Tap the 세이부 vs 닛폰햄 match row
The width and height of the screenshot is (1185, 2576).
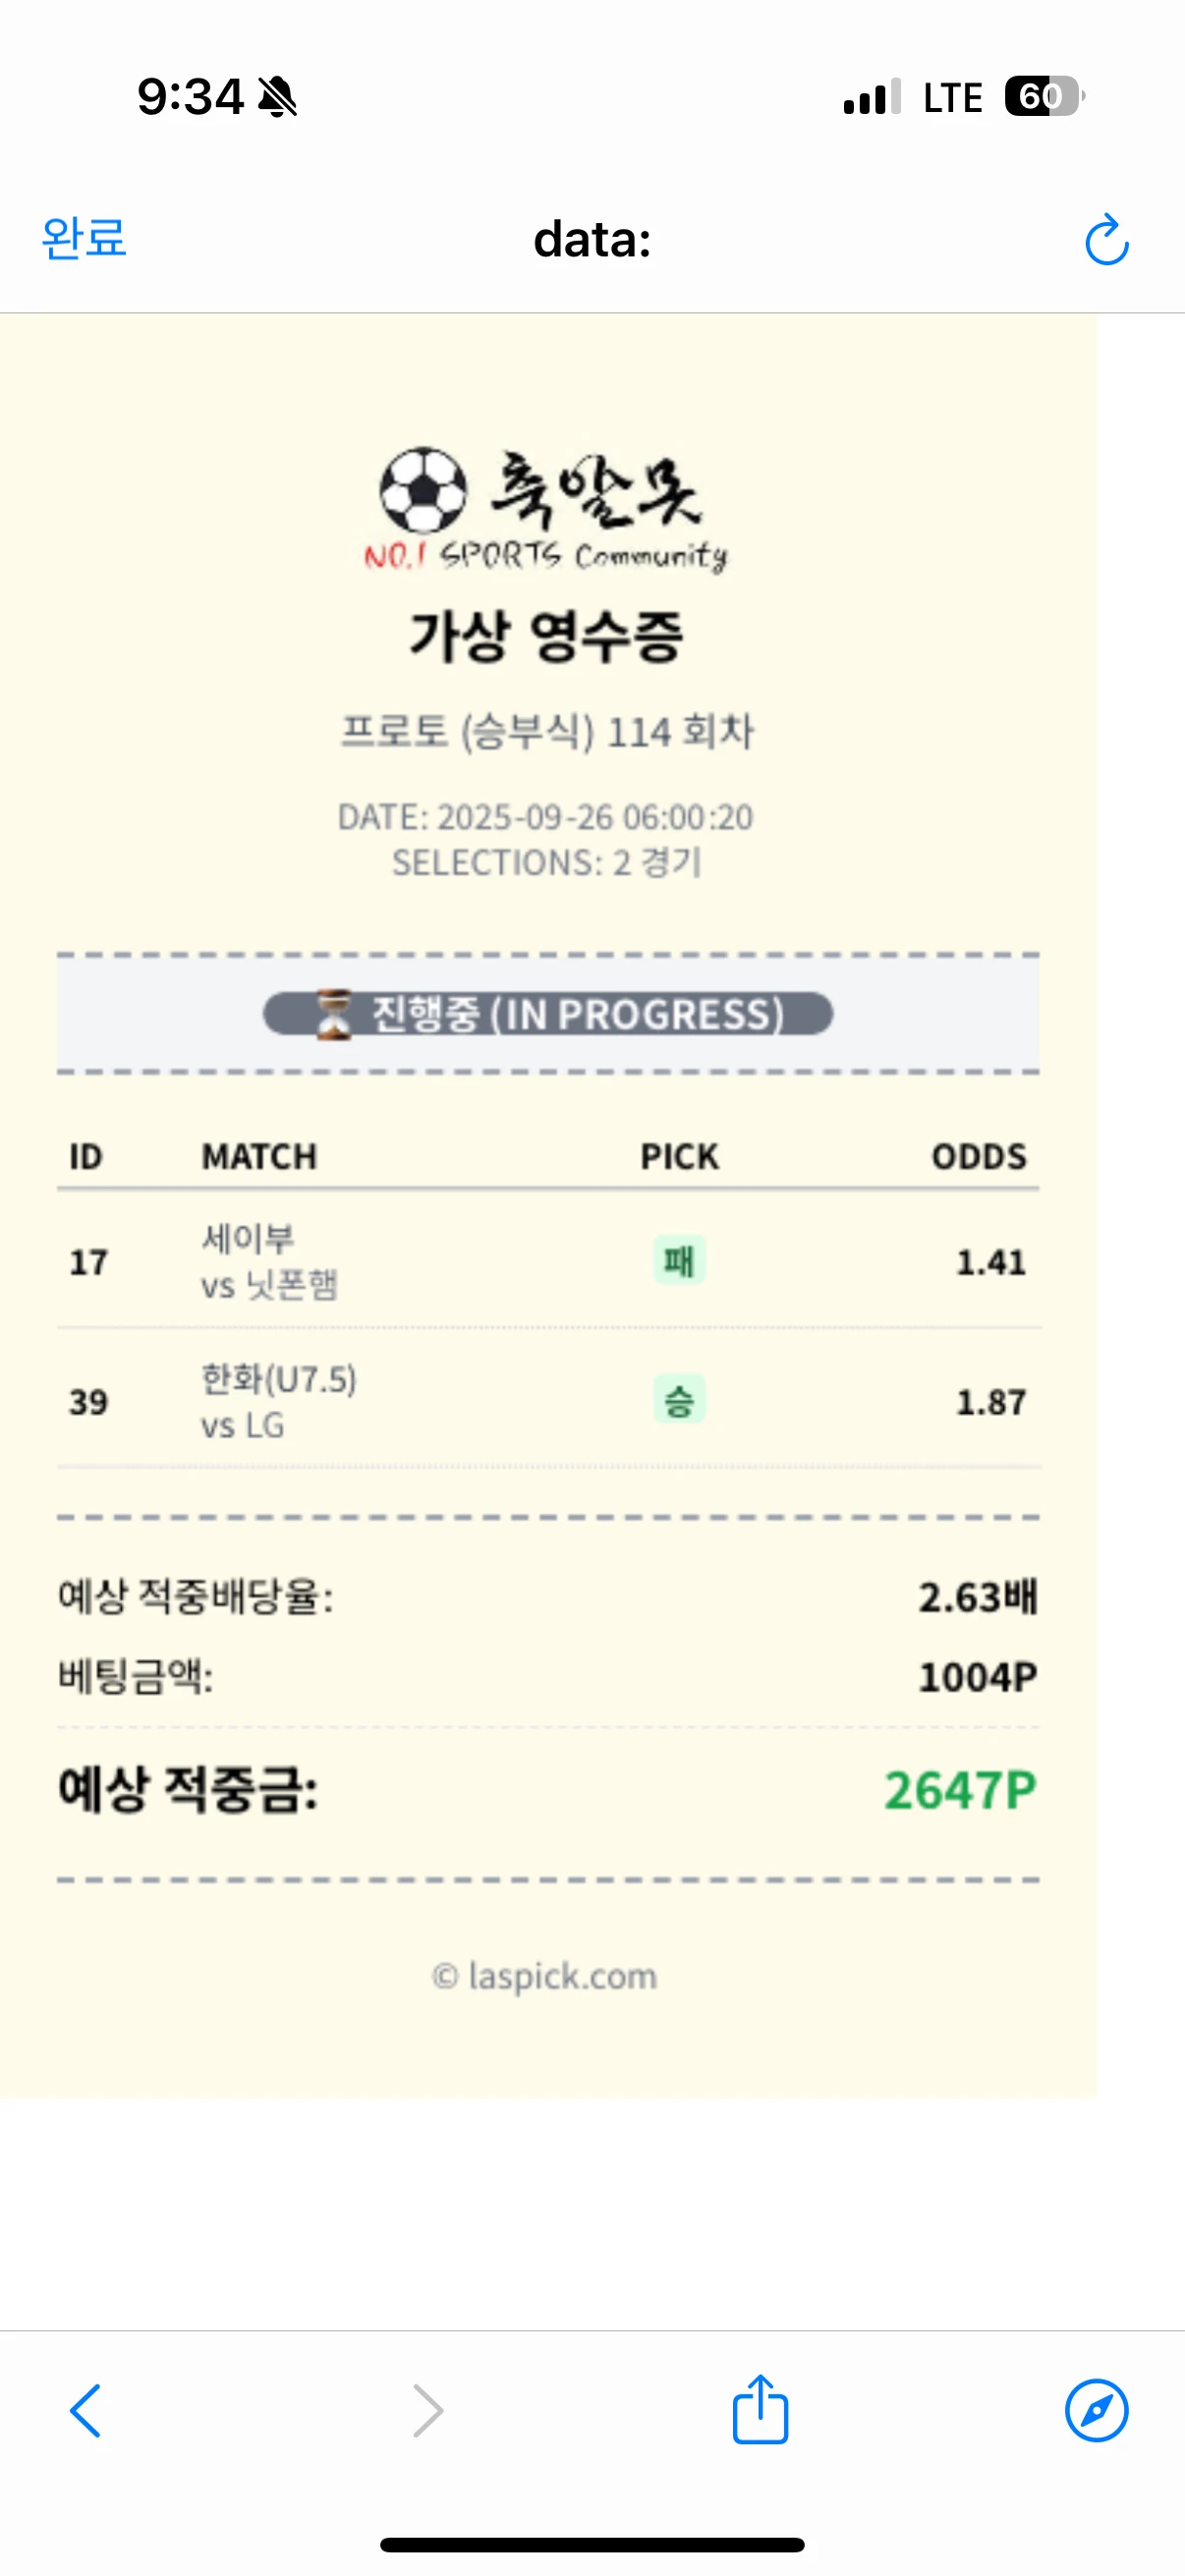[269, 1261]
